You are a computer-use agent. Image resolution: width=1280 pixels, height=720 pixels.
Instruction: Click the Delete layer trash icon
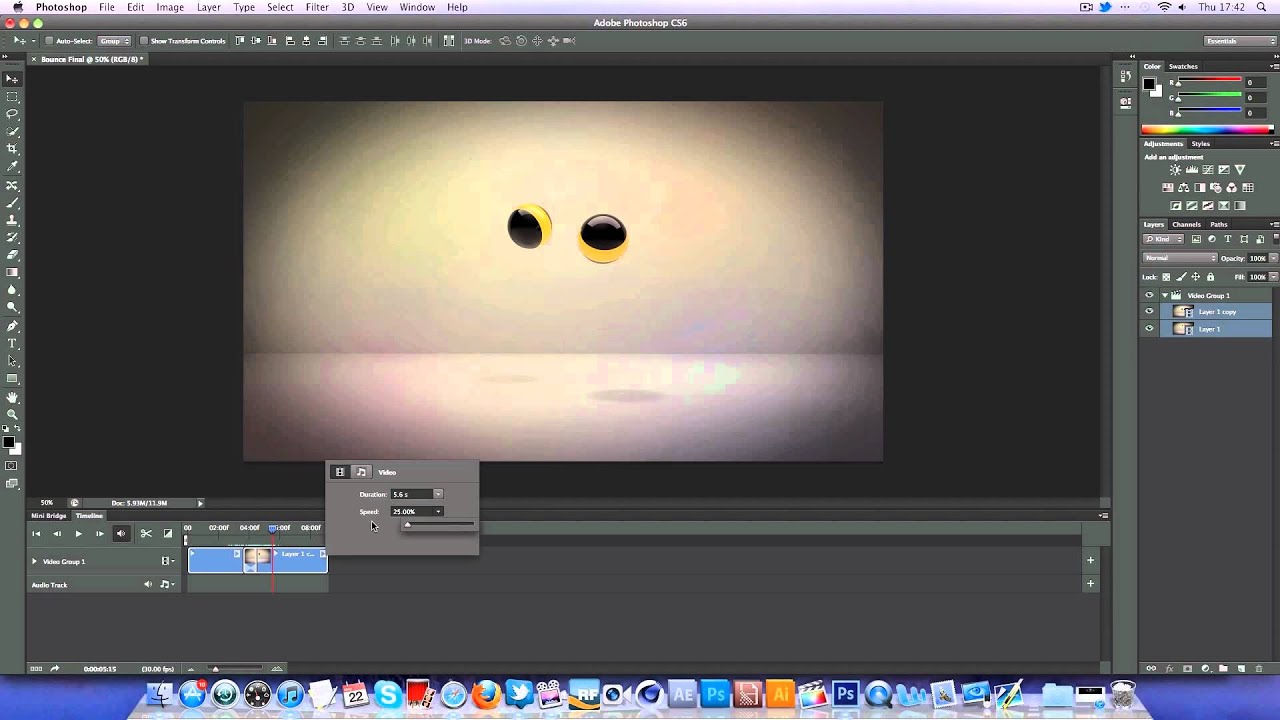1258,669
